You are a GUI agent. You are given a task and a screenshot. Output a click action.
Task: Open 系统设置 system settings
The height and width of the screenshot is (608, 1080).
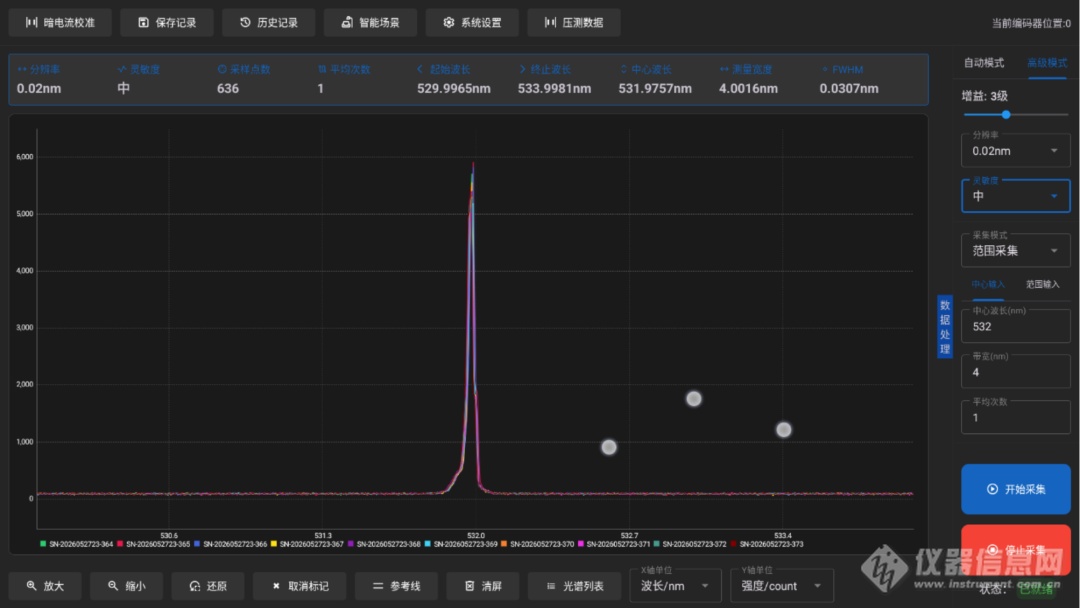coord(472,23)
